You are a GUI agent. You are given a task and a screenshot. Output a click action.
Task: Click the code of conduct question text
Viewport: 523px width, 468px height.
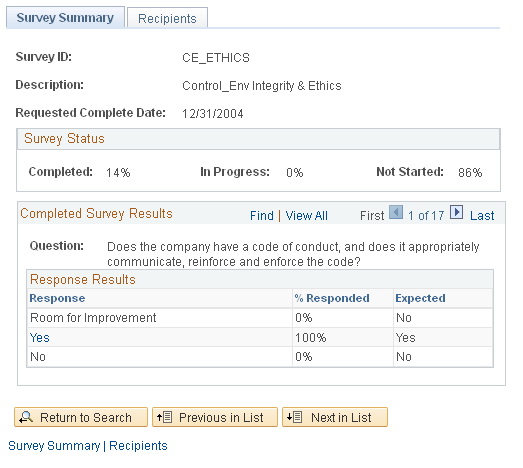pyautogui.click(x=293, y=254)
